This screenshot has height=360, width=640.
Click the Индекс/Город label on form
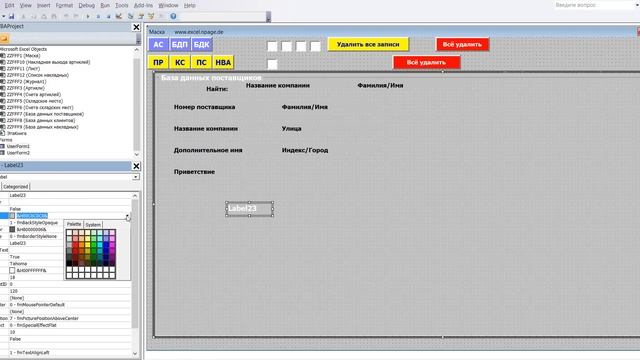tap(305, 150)
